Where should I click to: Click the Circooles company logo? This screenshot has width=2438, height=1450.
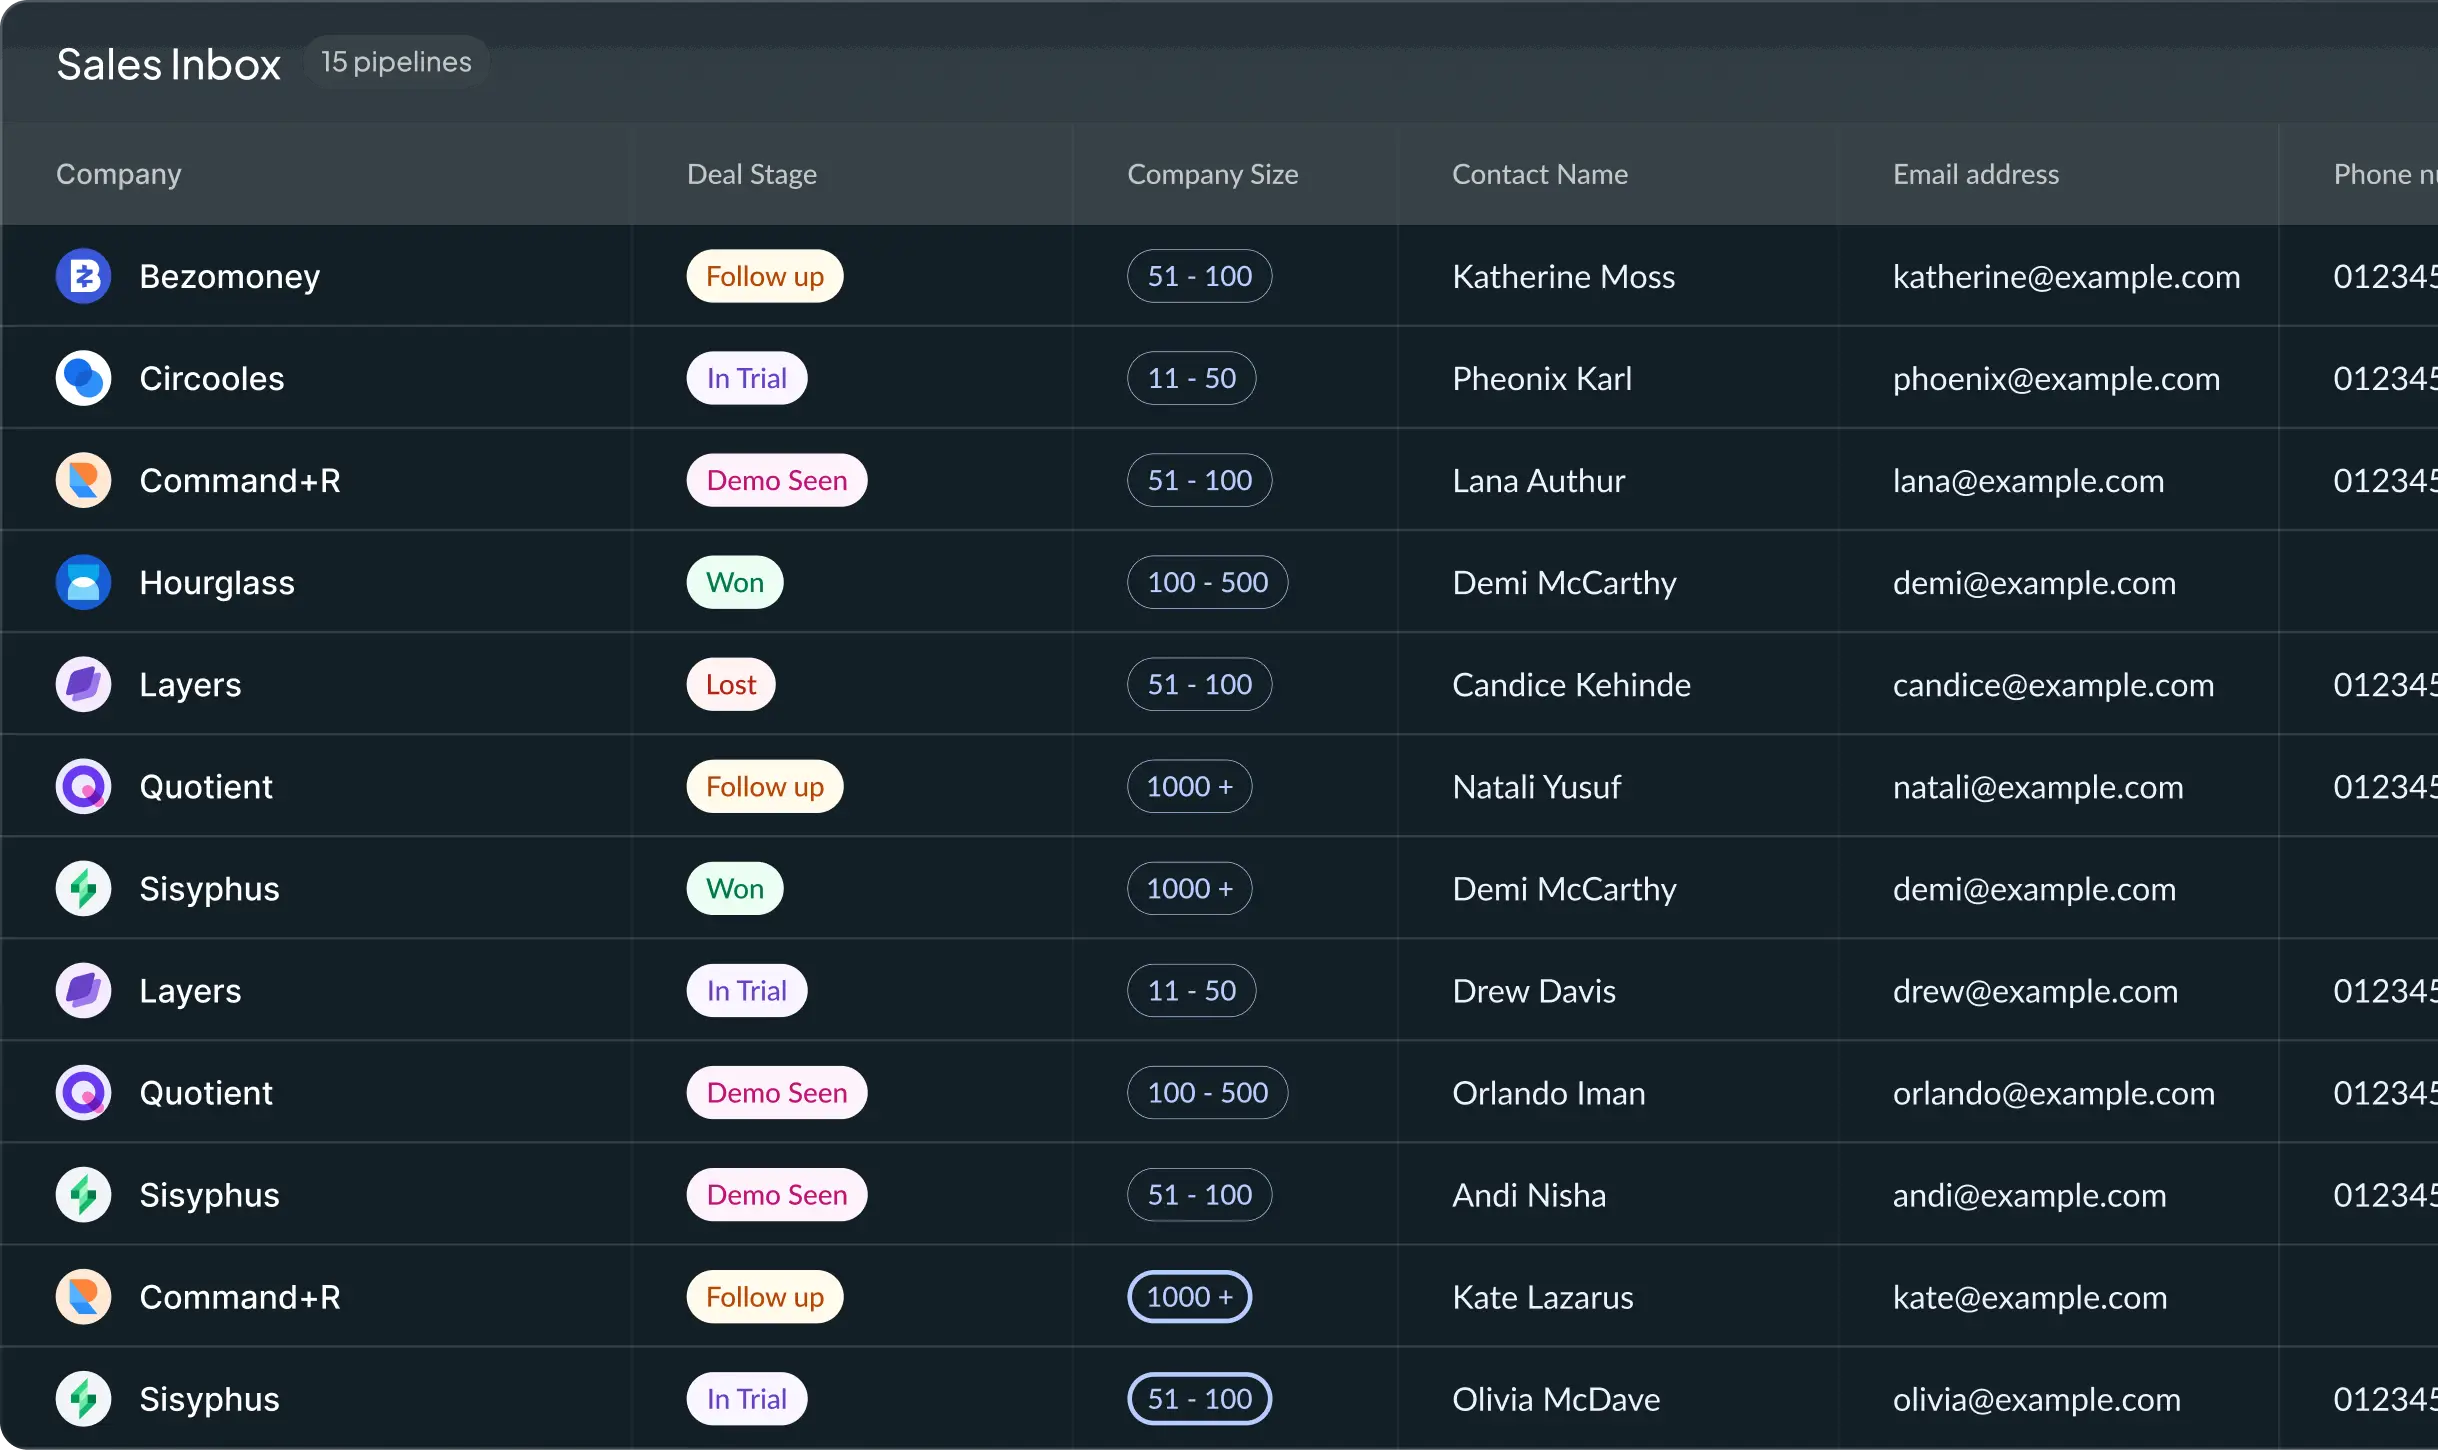83,378
